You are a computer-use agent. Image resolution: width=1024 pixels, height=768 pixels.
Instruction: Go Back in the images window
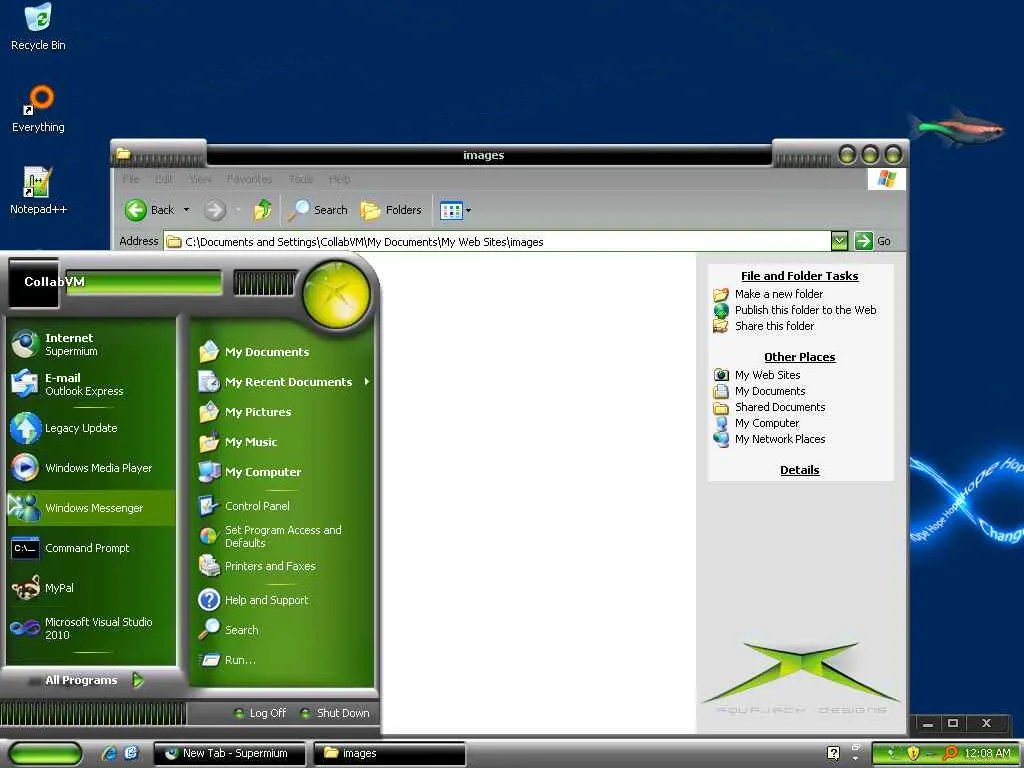pos(150,210)
